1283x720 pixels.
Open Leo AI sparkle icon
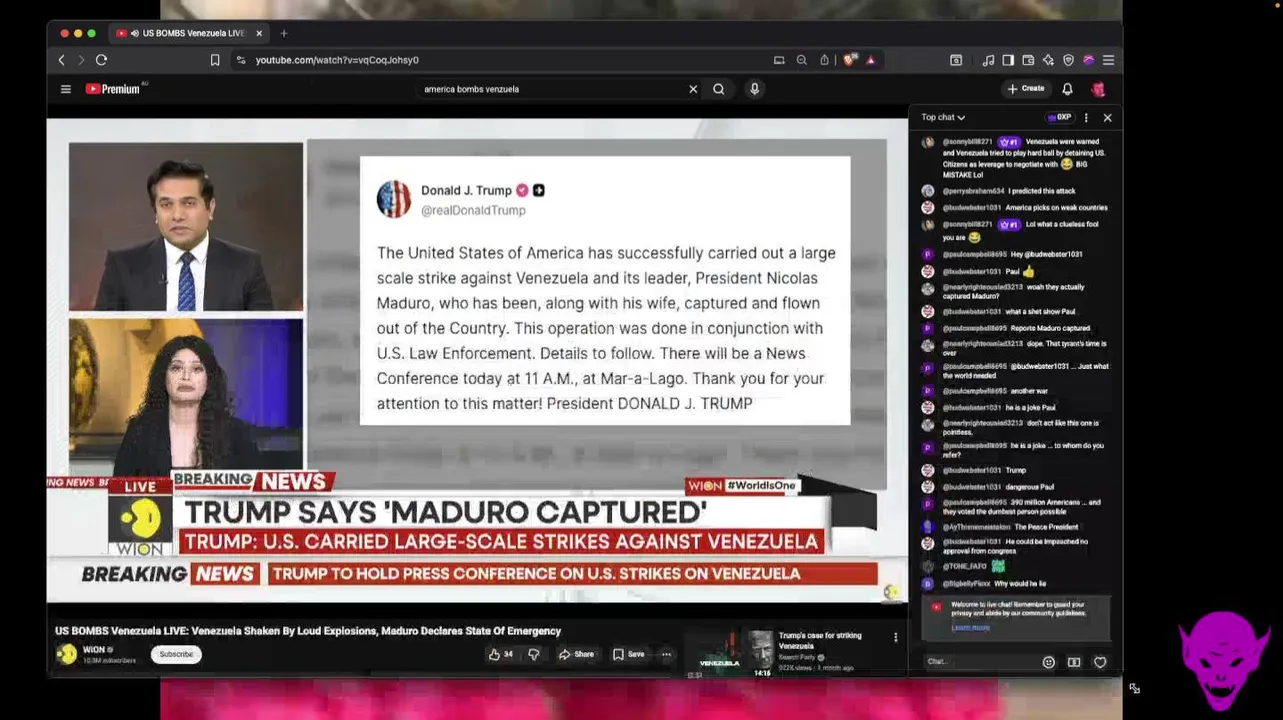[x=1048, y=60]
